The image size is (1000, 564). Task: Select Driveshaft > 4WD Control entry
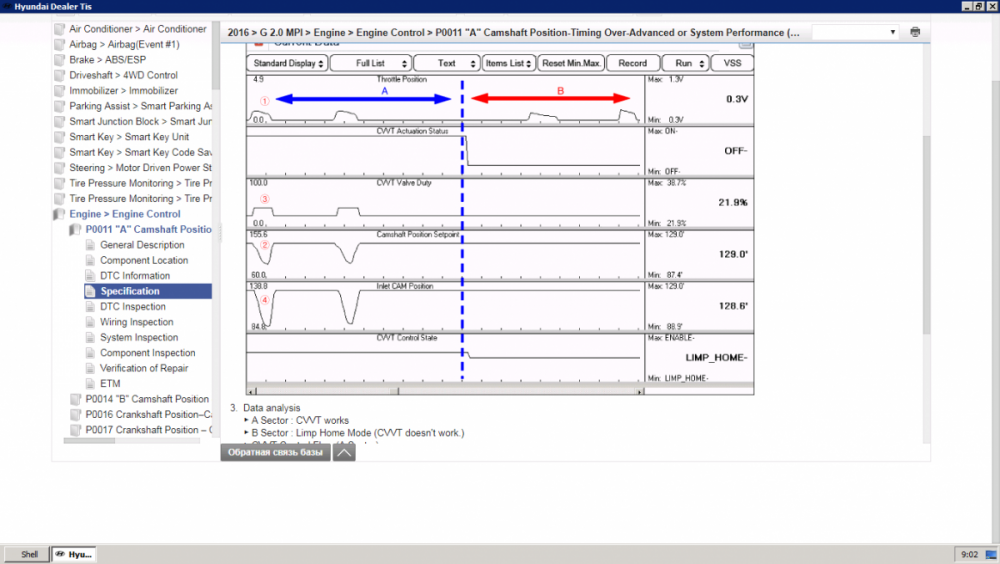[x=124, y=75]
